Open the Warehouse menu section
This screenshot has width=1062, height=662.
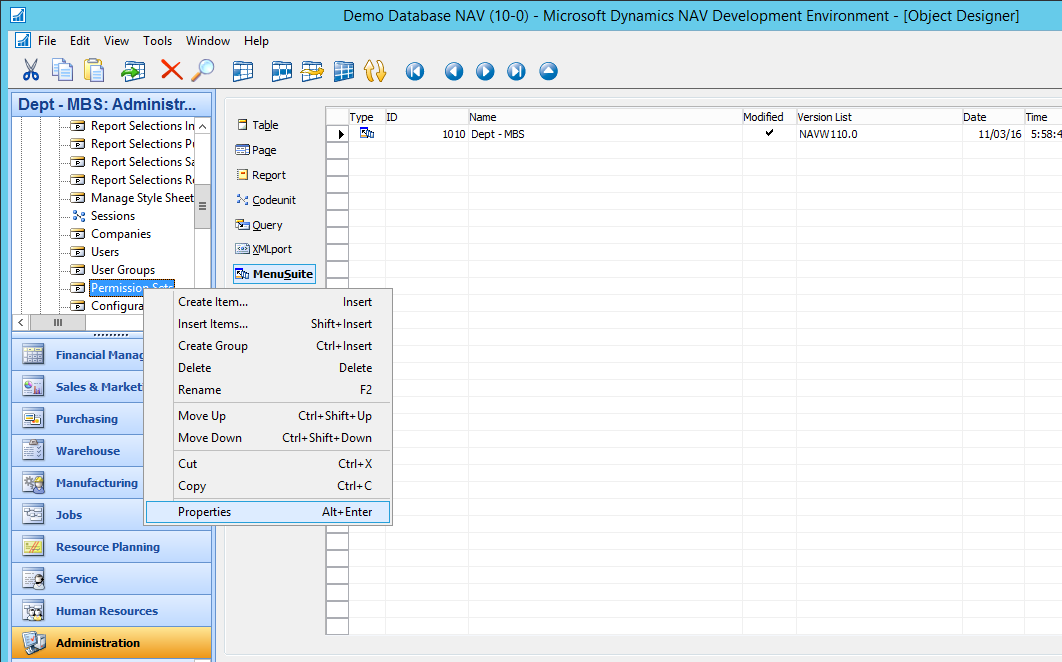[x=87, y=451]
